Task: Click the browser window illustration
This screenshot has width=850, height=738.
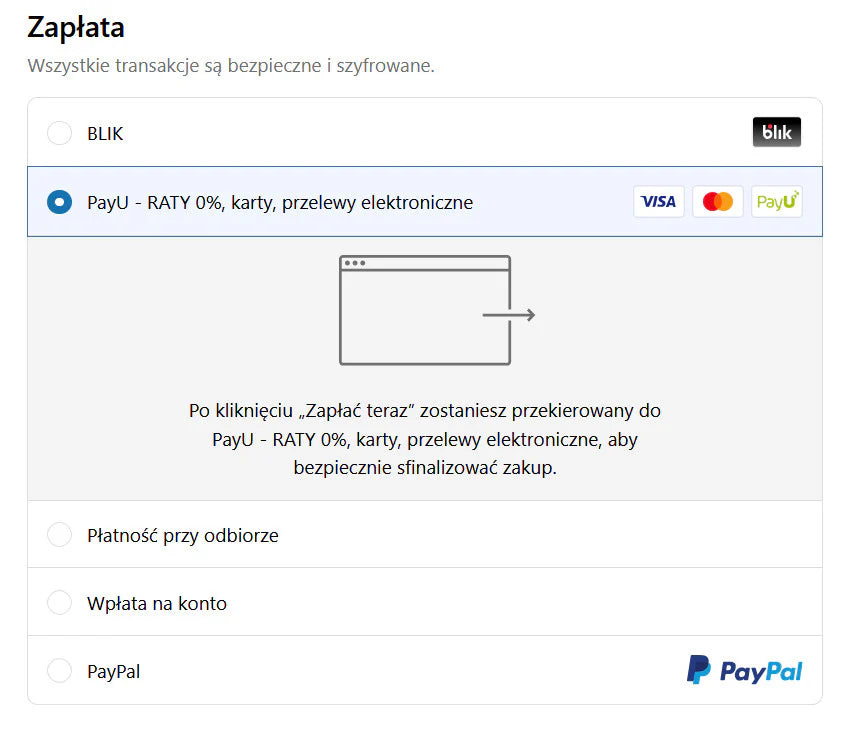Action: click(425, 310)
